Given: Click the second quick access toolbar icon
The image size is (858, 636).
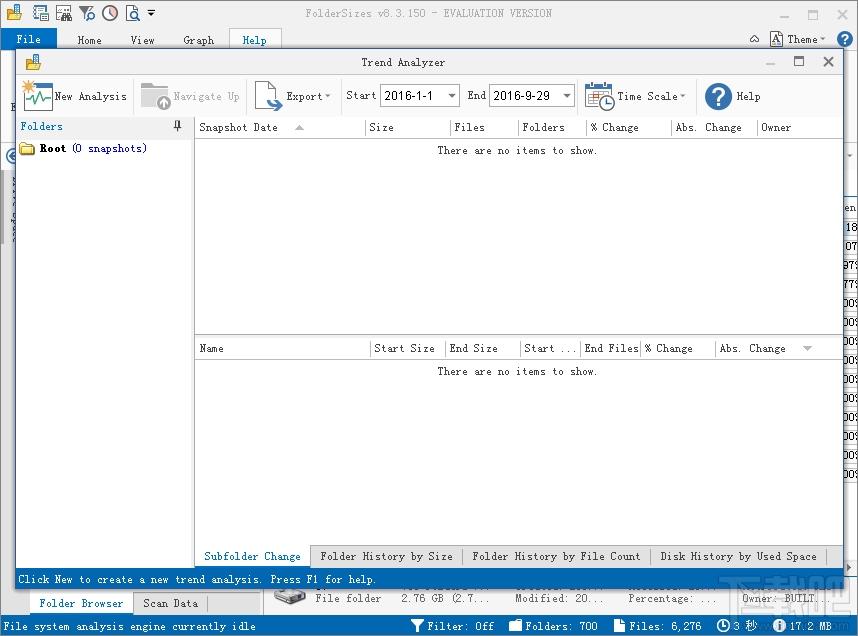Looking at the screenshot, I should tap(40, 13).
